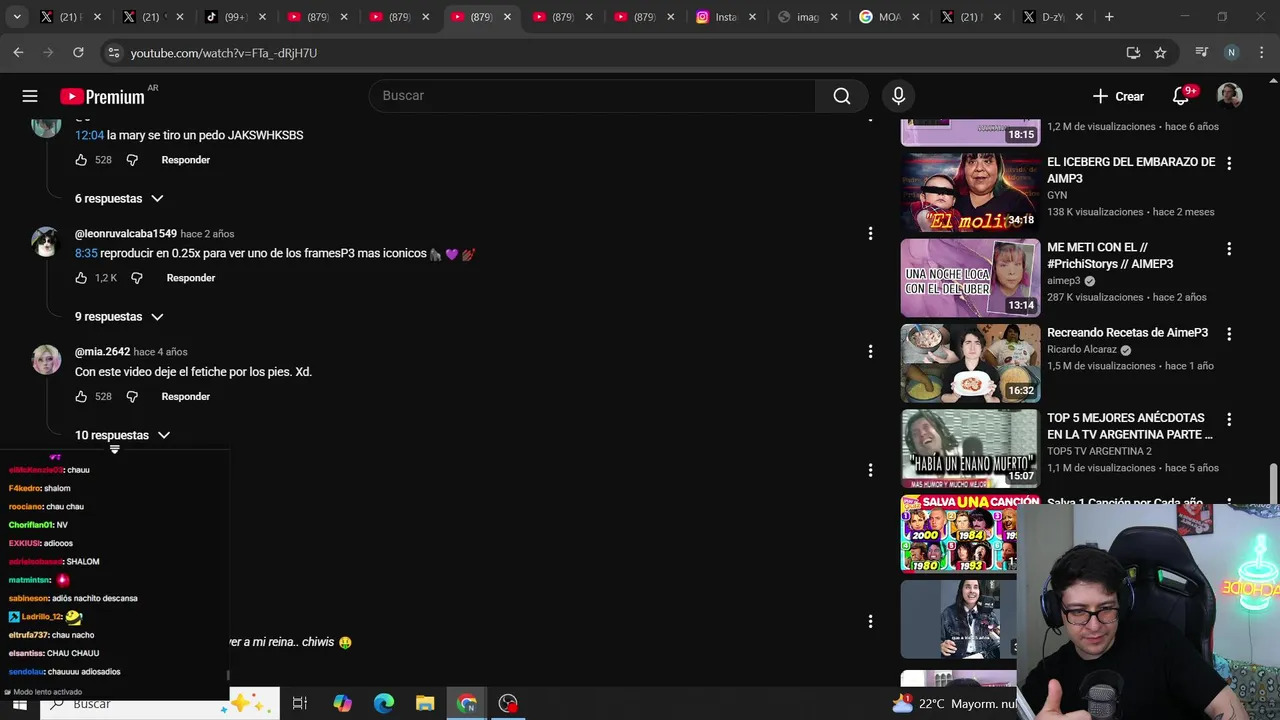Open EL ICEBERG DEL EMBARAZO thumbnail
The width and height of the screenshot is (1280, 720).
[x=970, y=193]
